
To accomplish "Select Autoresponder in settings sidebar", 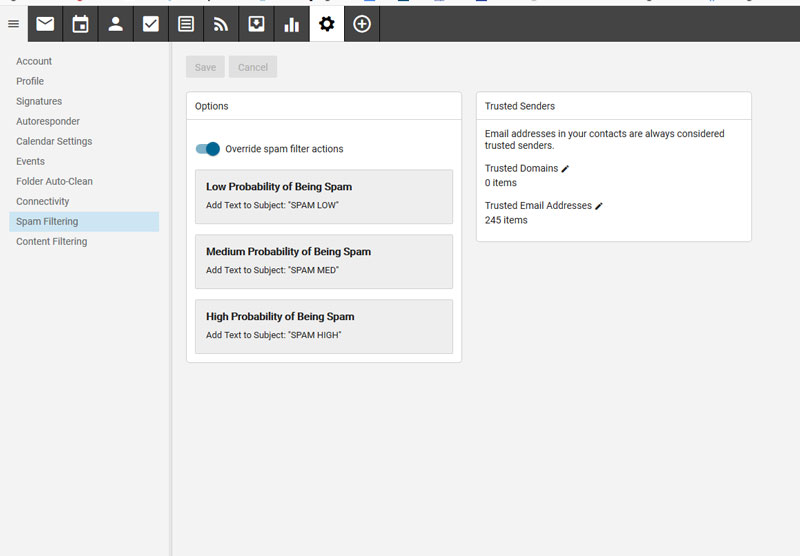I will point(48,121).
